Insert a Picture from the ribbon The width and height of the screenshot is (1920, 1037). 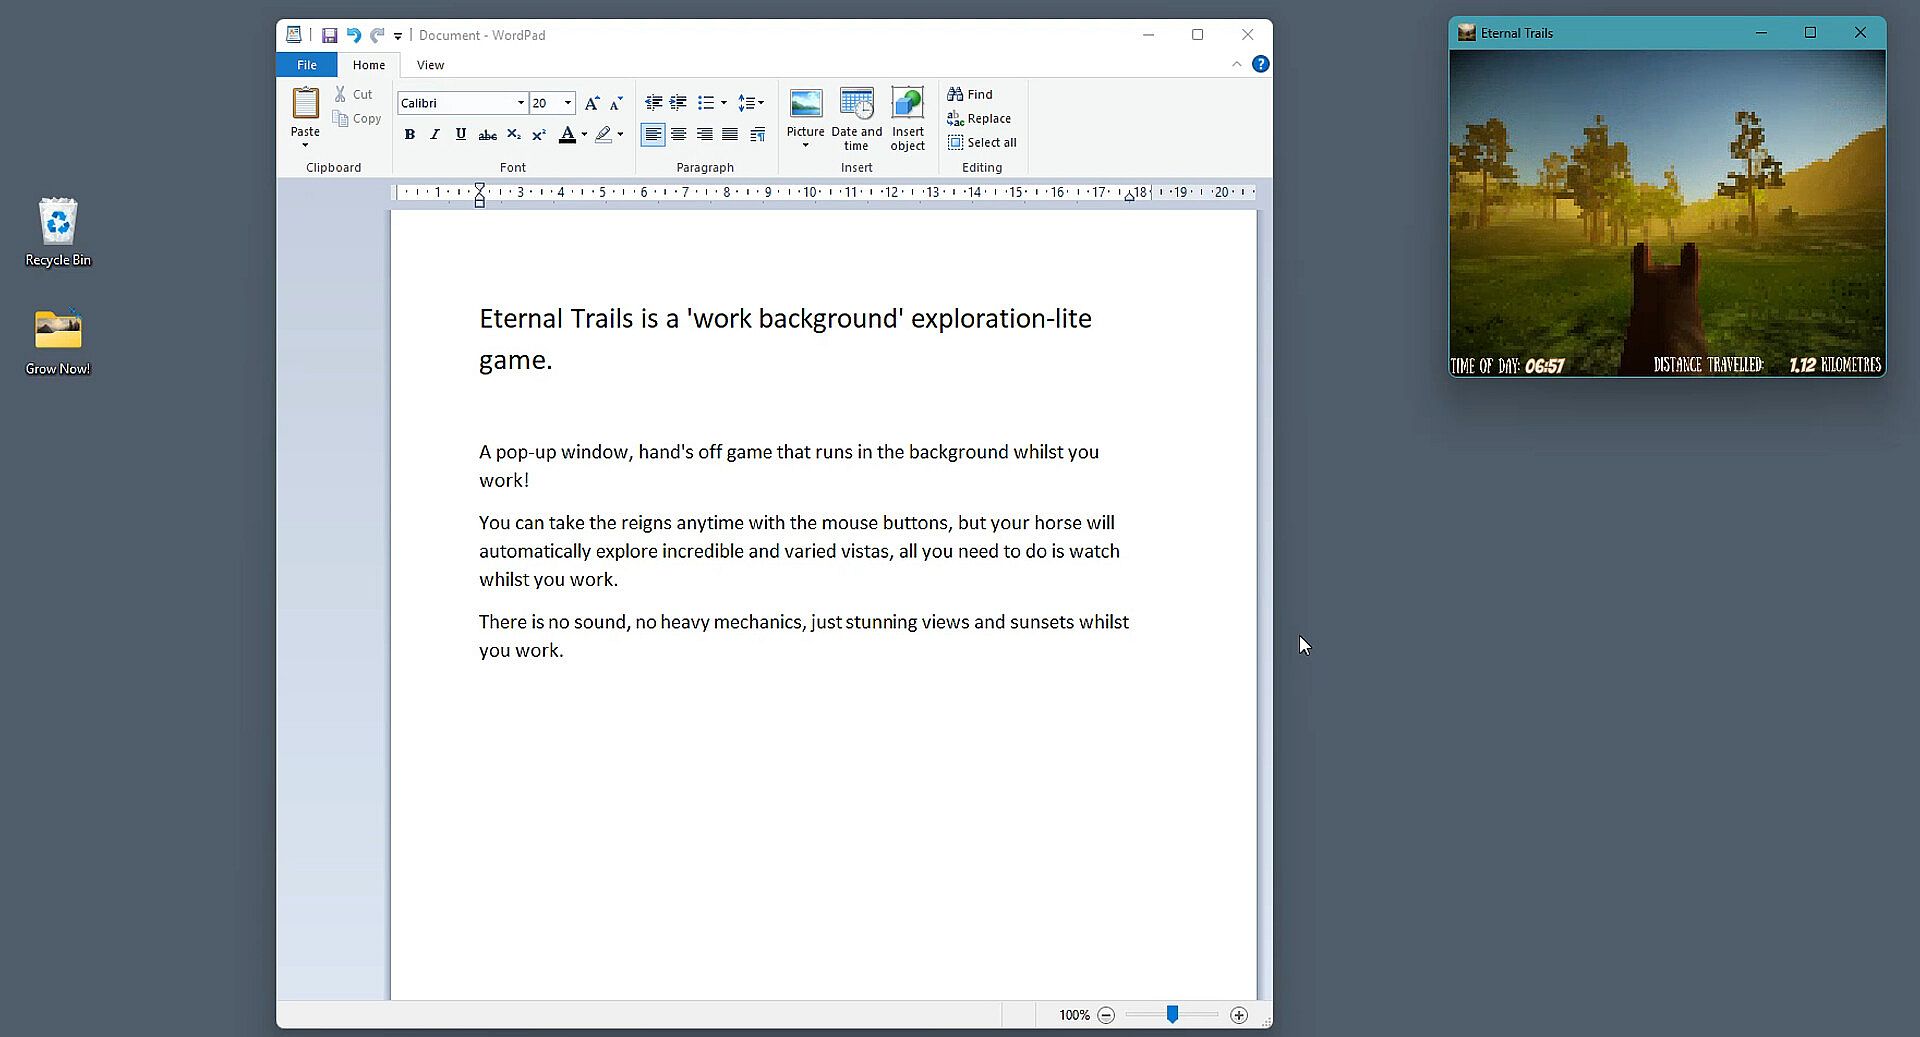(x=805, y=104)
